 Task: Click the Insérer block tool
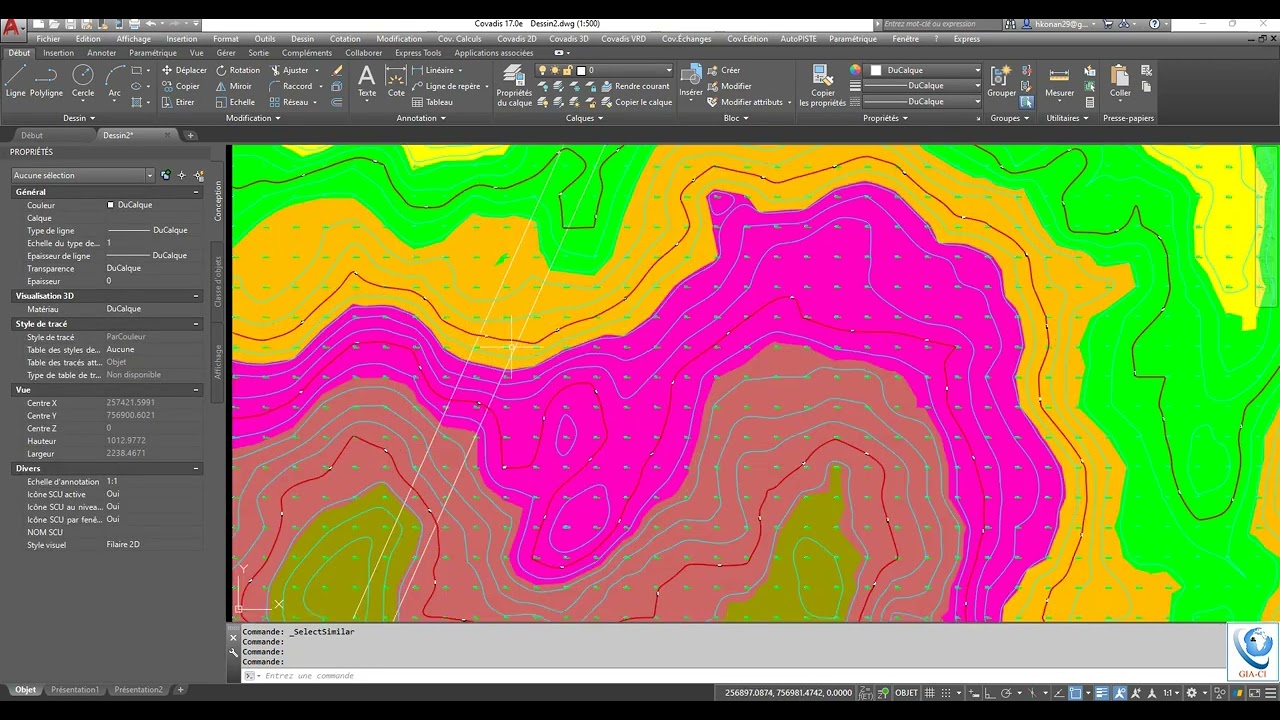click(x=691, y=82)
